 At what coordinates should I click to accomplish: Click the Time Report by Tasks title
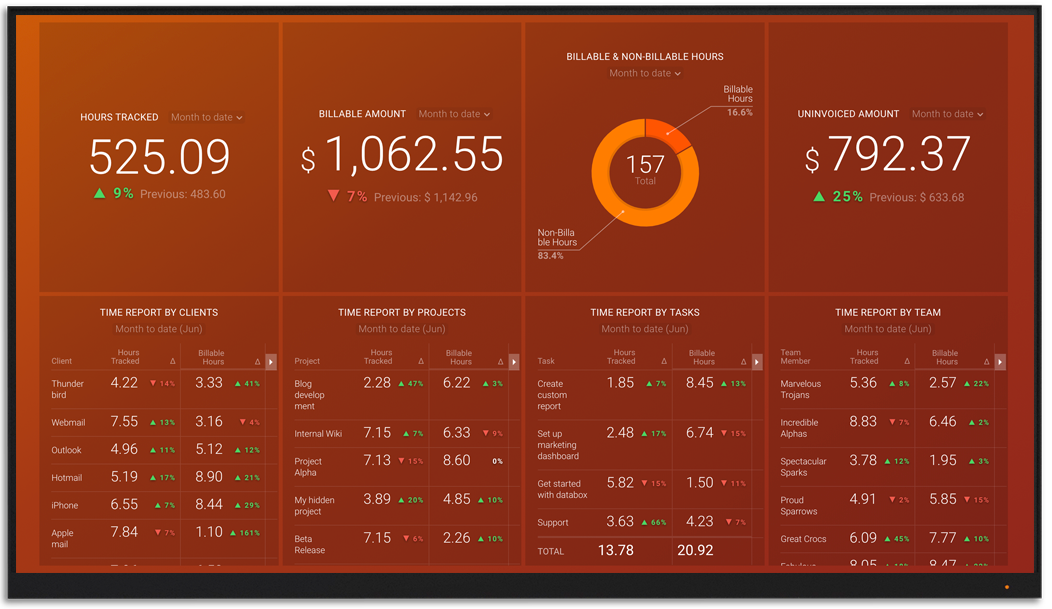645,312
